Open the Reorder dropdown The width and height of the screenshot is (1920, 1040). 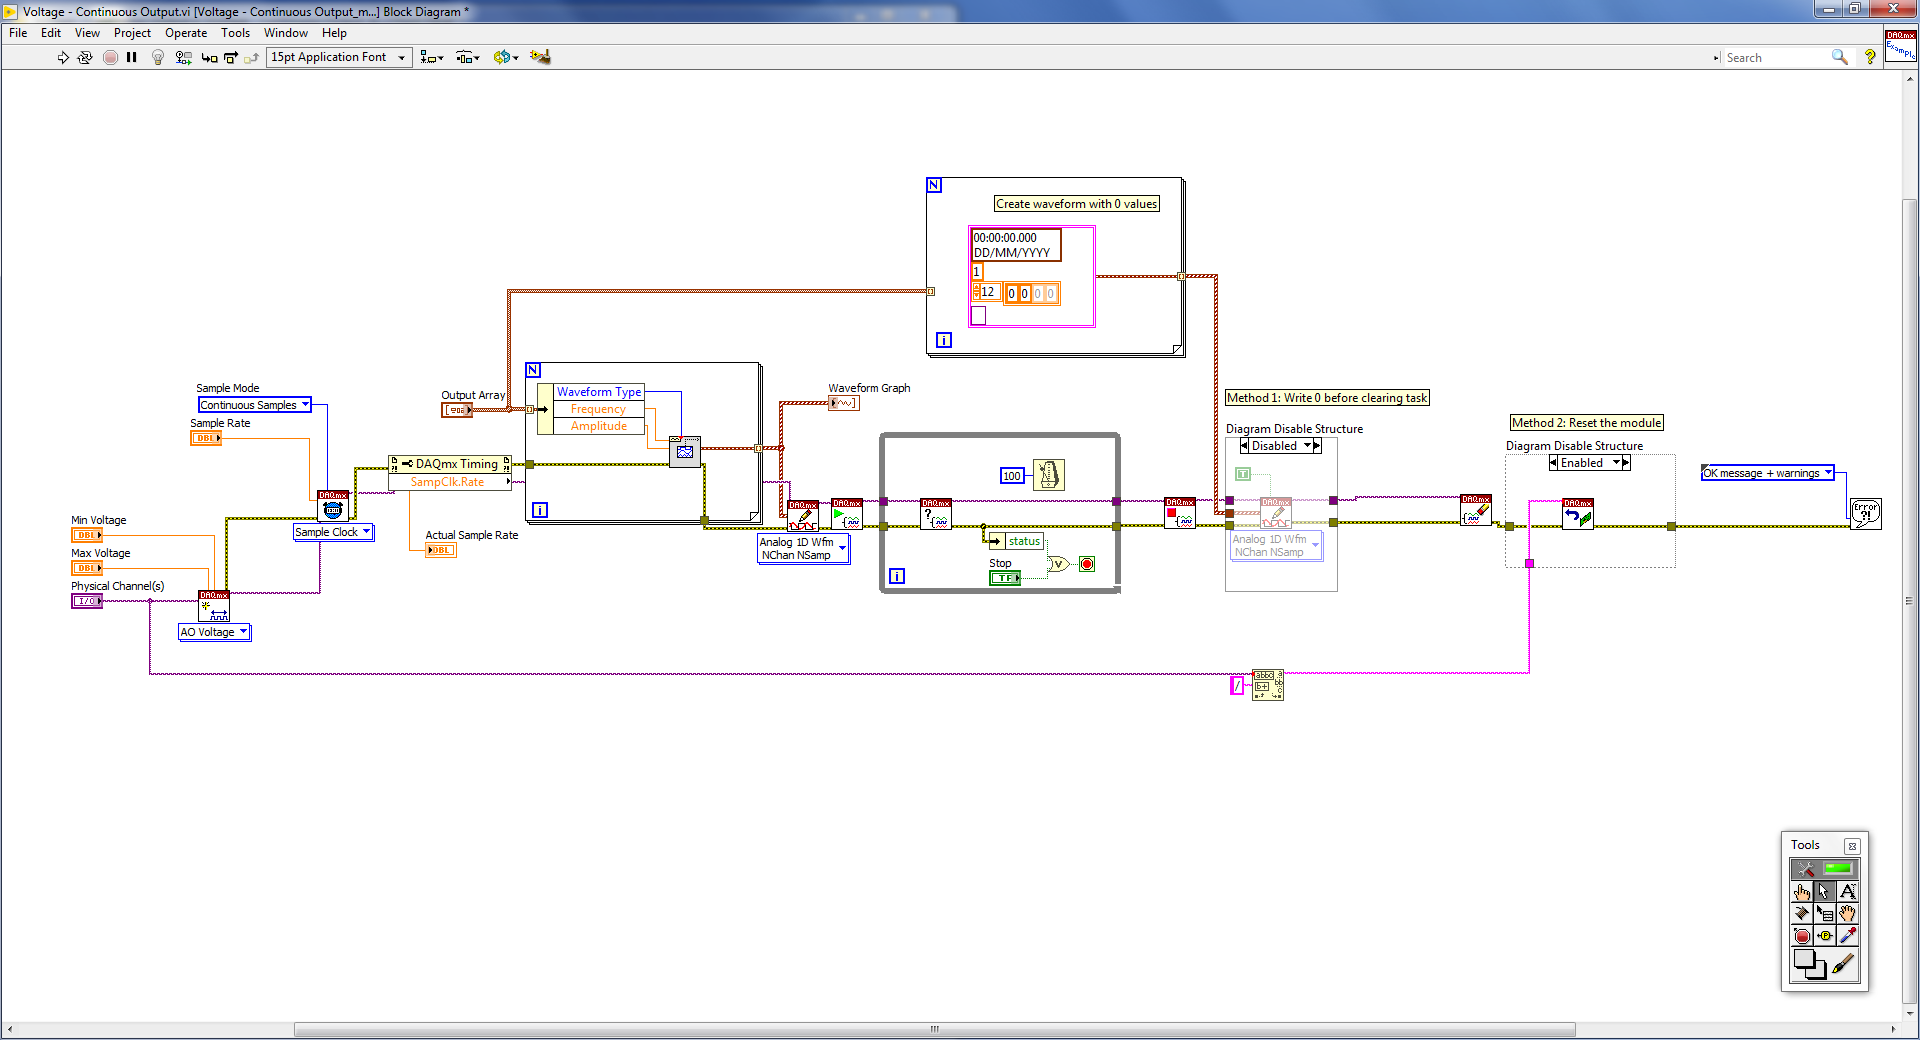506,57
